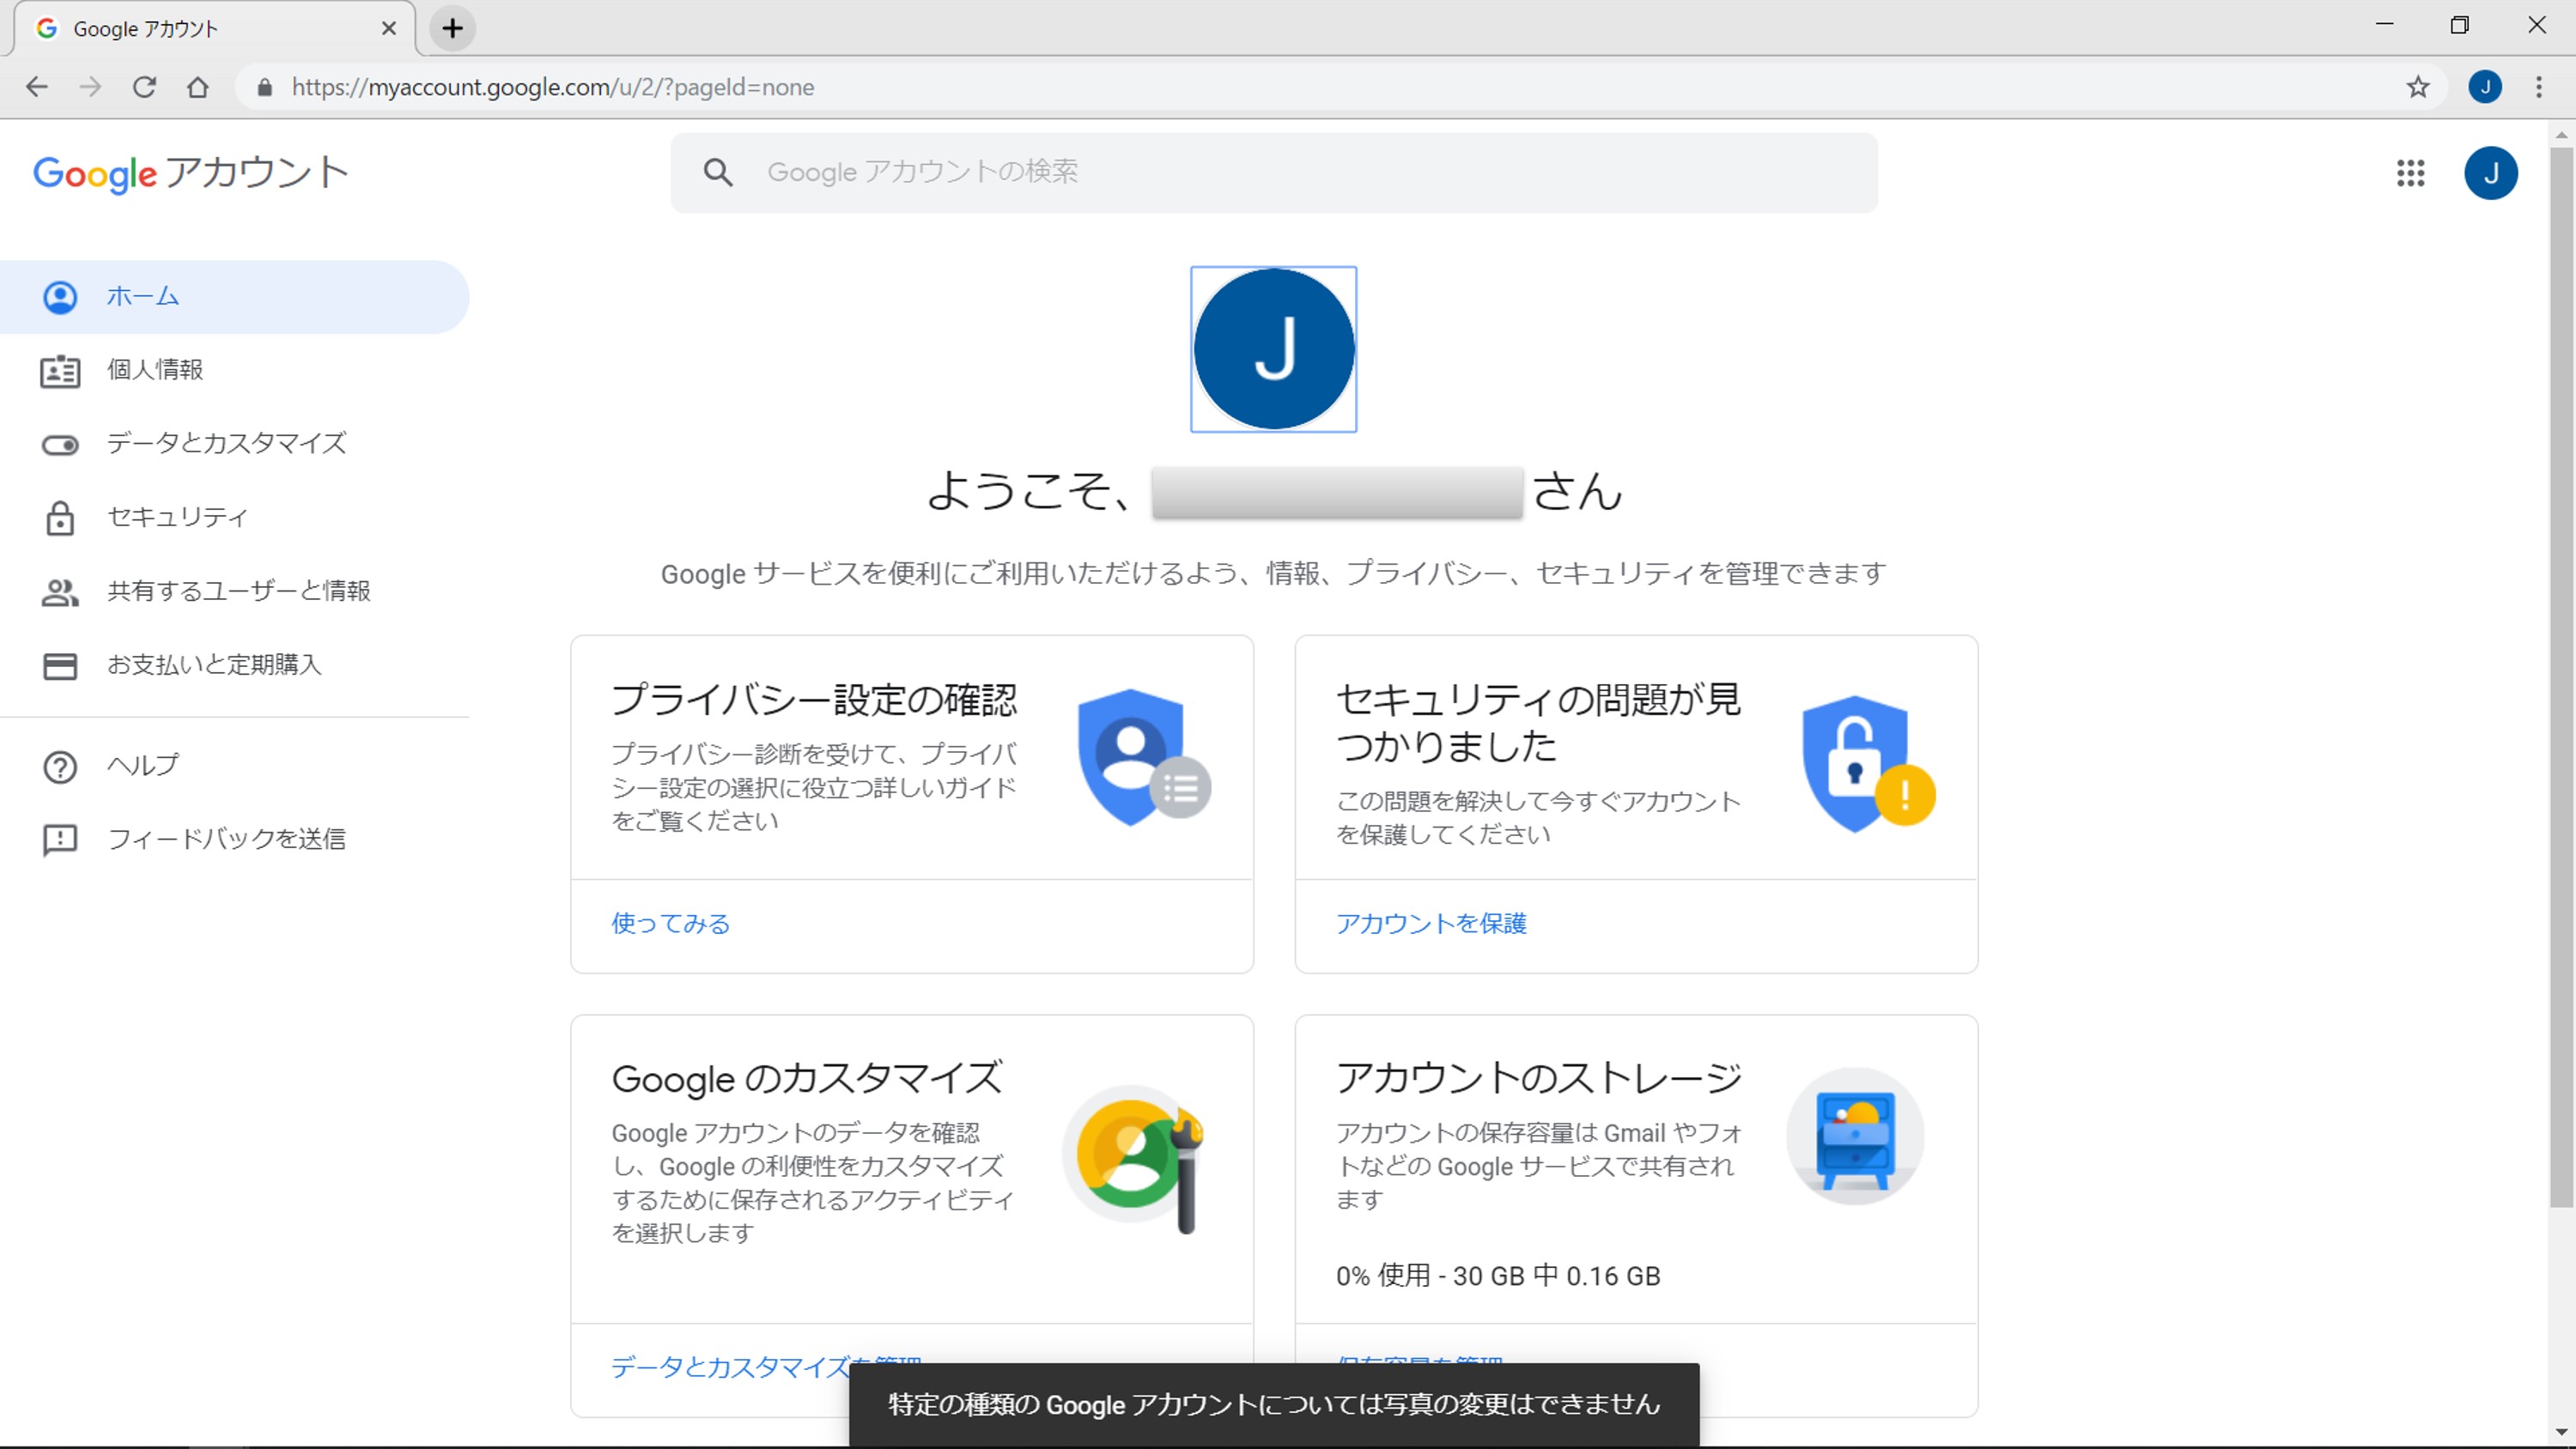Open the プライバシー設定の確認 heading
2576x1449 pixels.
(814, 699)
